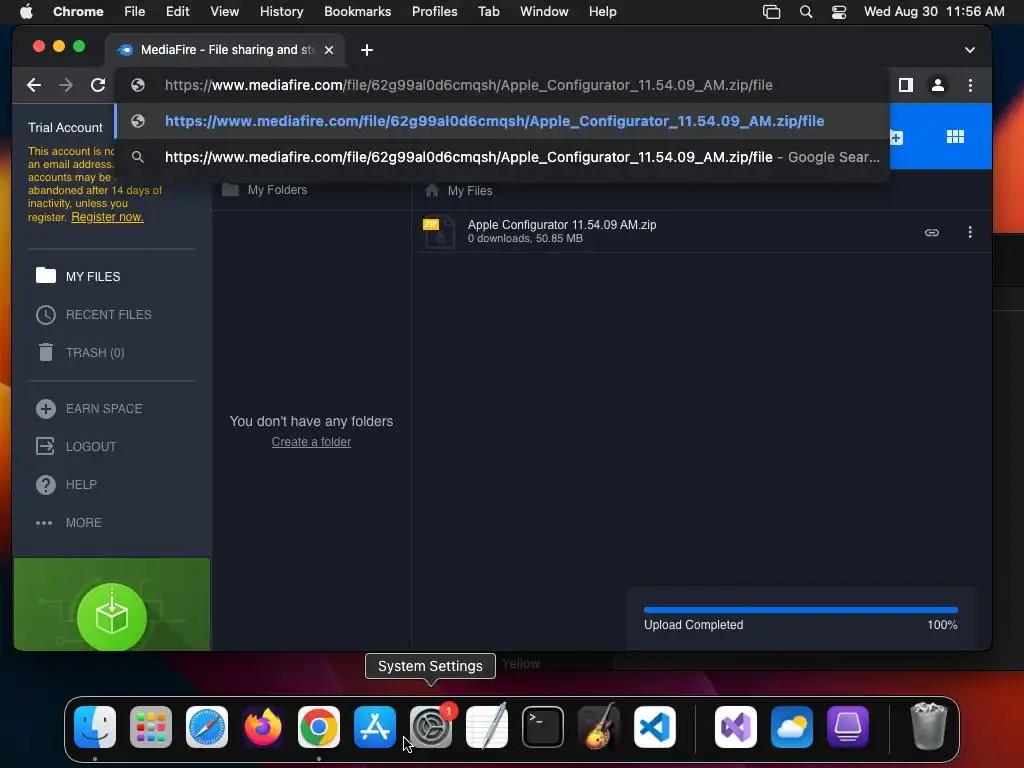The image size is (1024, 768).
Task: Open the Profiles menu
Action: click(434, 12)
